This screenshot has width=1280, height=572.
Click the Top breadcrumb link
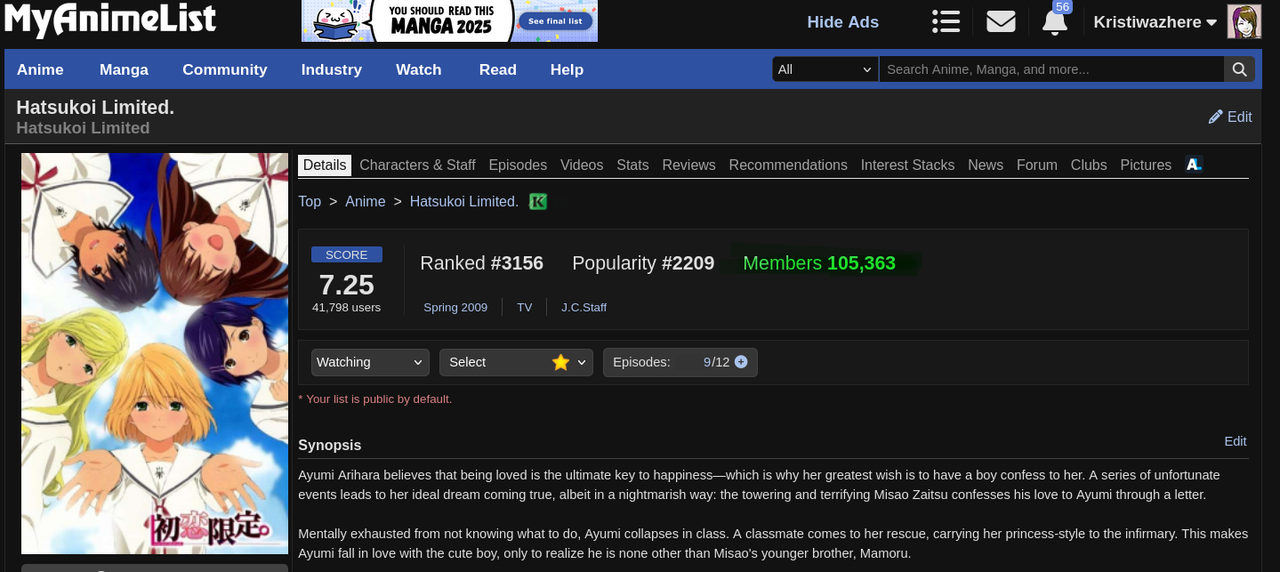point(310,201)
